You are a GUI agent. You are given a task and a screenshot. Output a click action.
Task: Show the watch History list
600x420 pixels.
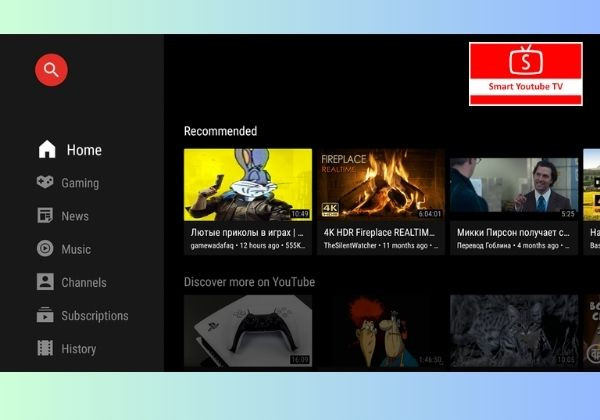coord(79,349)
